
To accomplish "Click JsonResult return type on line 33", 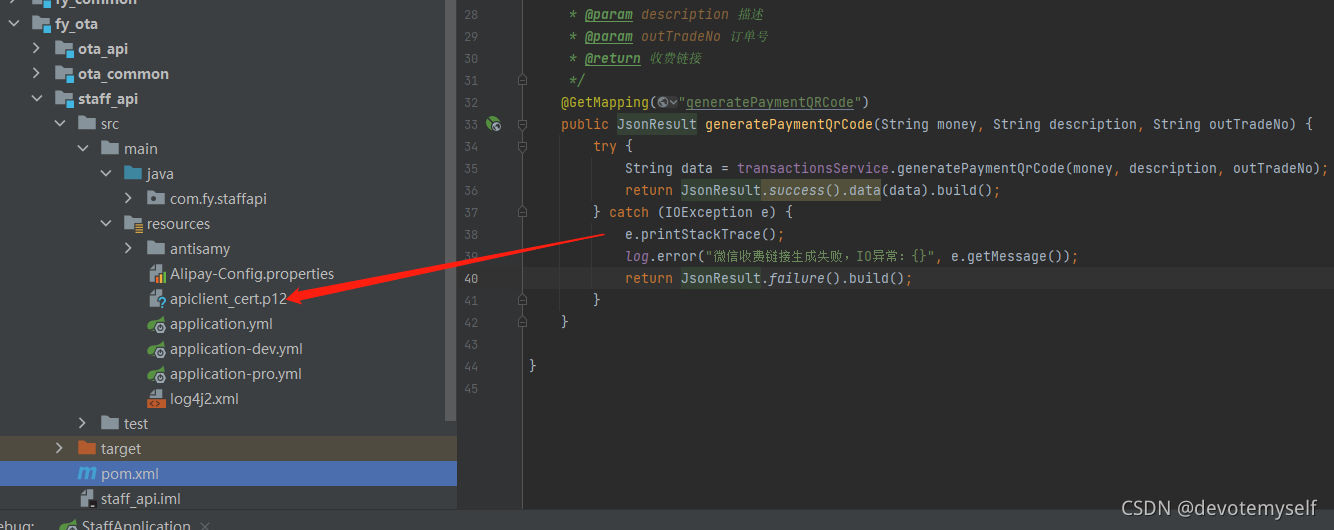I will (657, 124).
